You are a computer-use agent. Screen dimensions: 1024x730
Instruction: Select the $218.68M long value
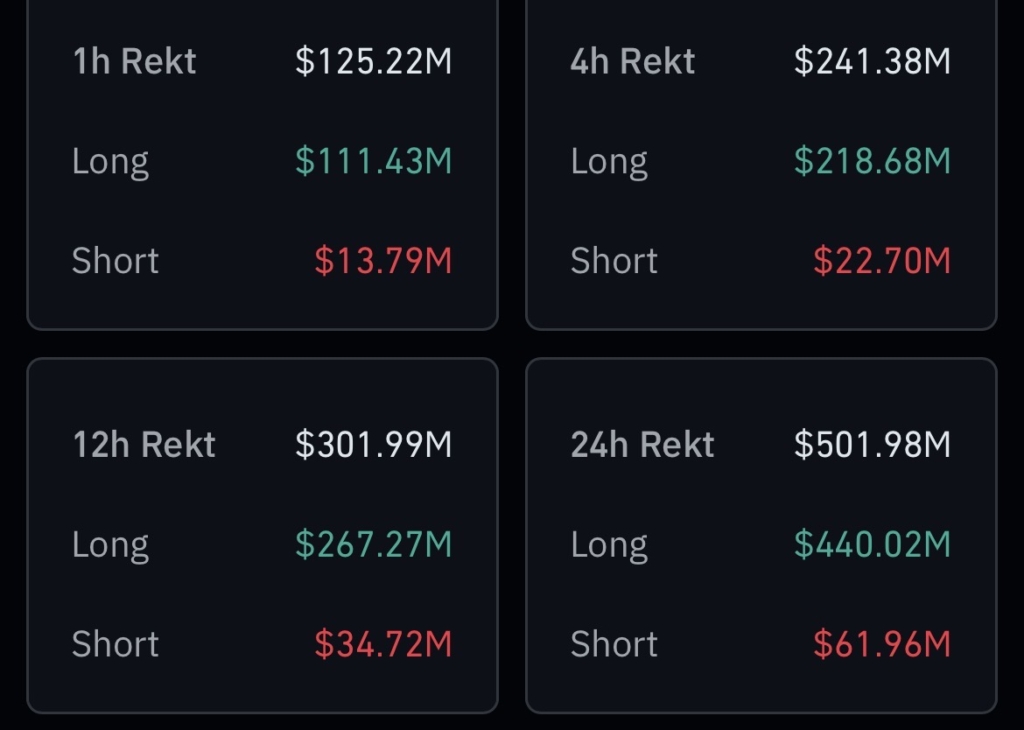(x=872, y=161)
